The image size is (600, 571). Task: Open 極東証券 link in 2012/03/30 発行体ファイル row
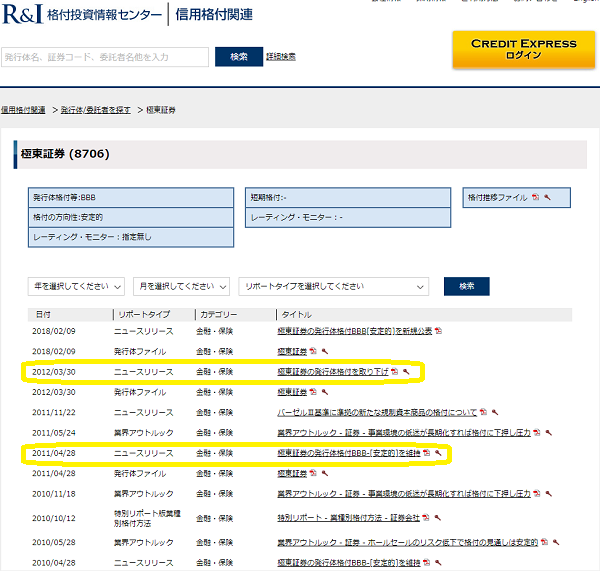coord(292,392)
